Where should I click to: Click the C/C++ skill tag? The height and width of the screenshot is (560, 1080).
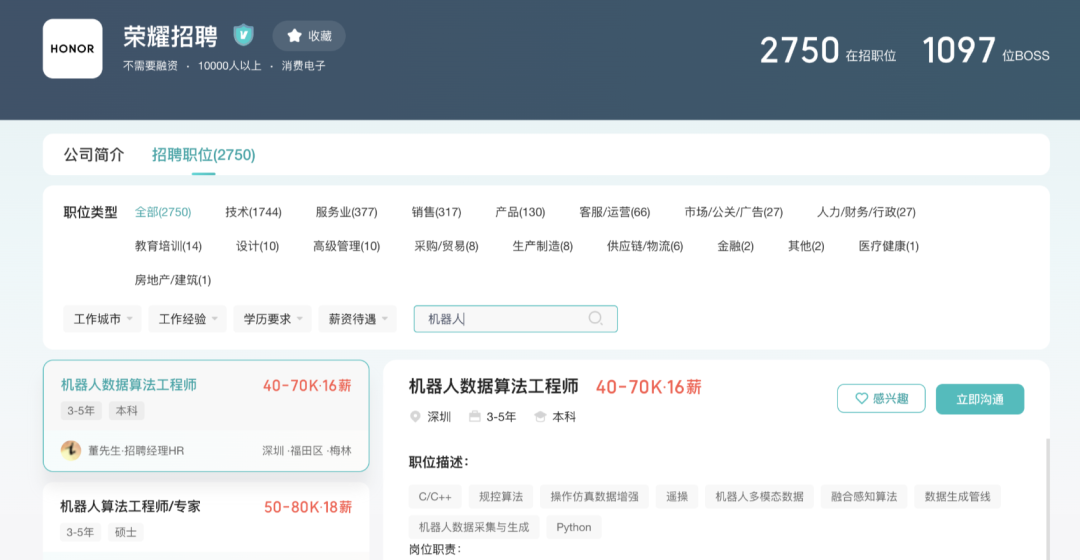435,497
